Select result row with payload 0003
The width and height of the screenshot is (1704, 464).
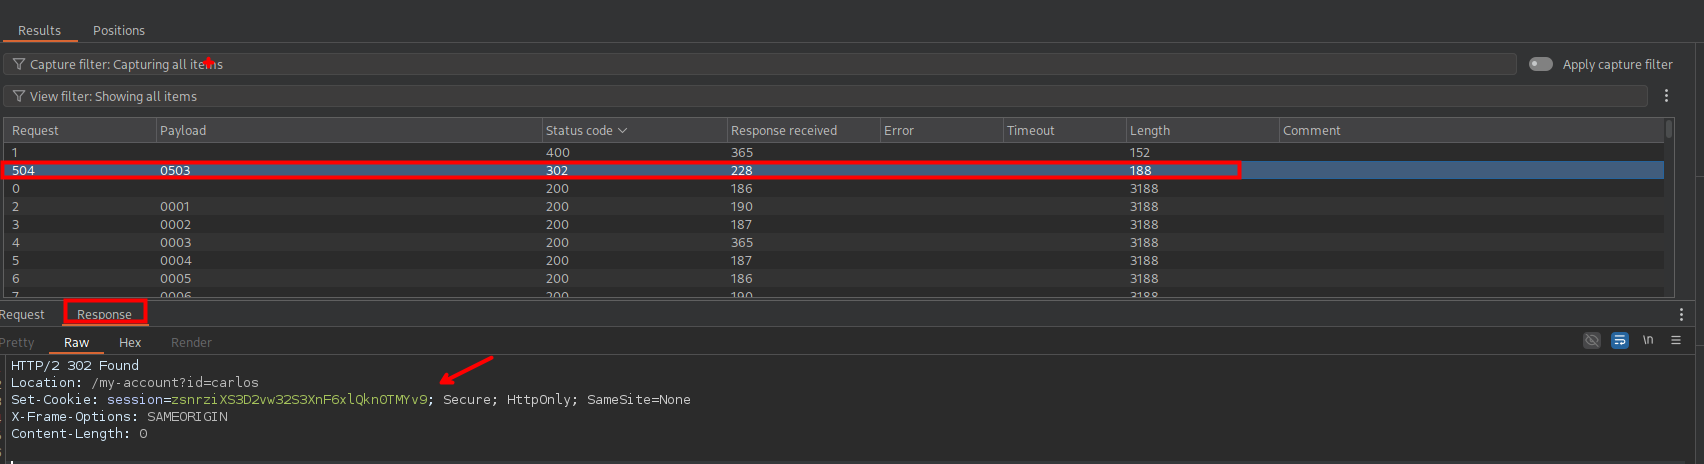(x=175, y=242)
